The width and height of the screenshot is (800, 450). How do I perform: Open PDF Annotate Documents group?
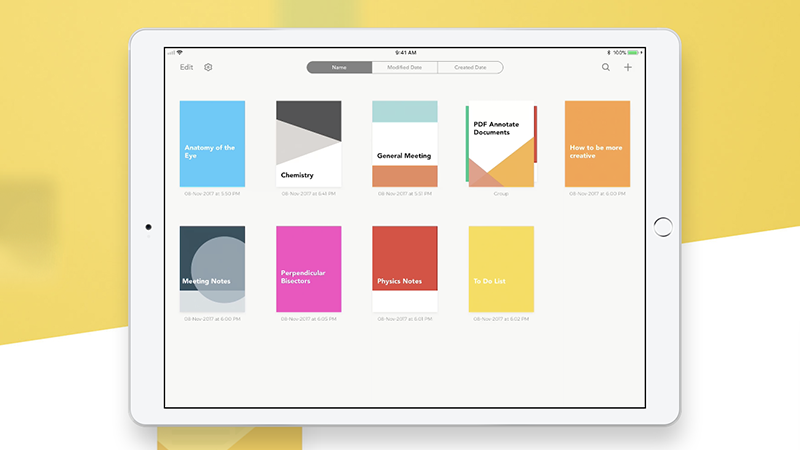point(501,144)
